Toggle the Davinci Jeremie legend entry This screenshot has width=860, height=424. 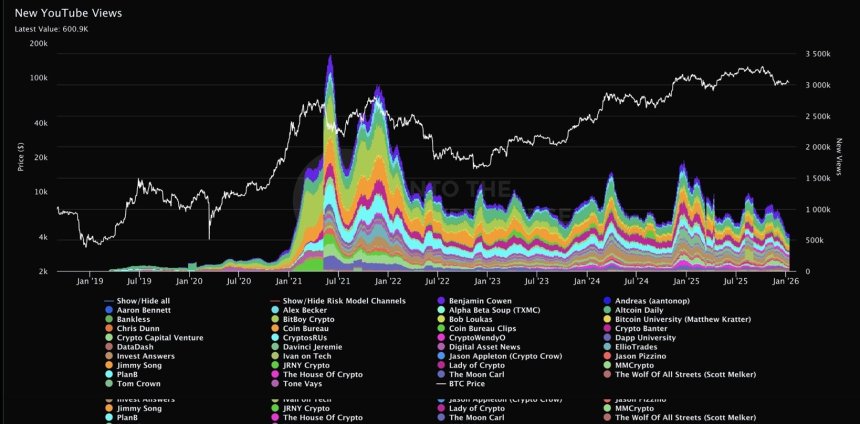click(306, 347)
